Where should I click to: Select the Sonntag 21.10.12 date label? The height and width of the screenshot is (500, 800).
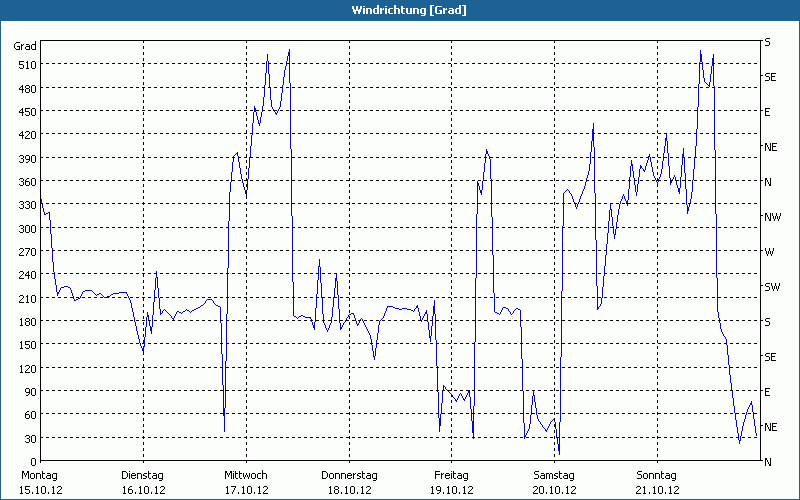[657, 482]
